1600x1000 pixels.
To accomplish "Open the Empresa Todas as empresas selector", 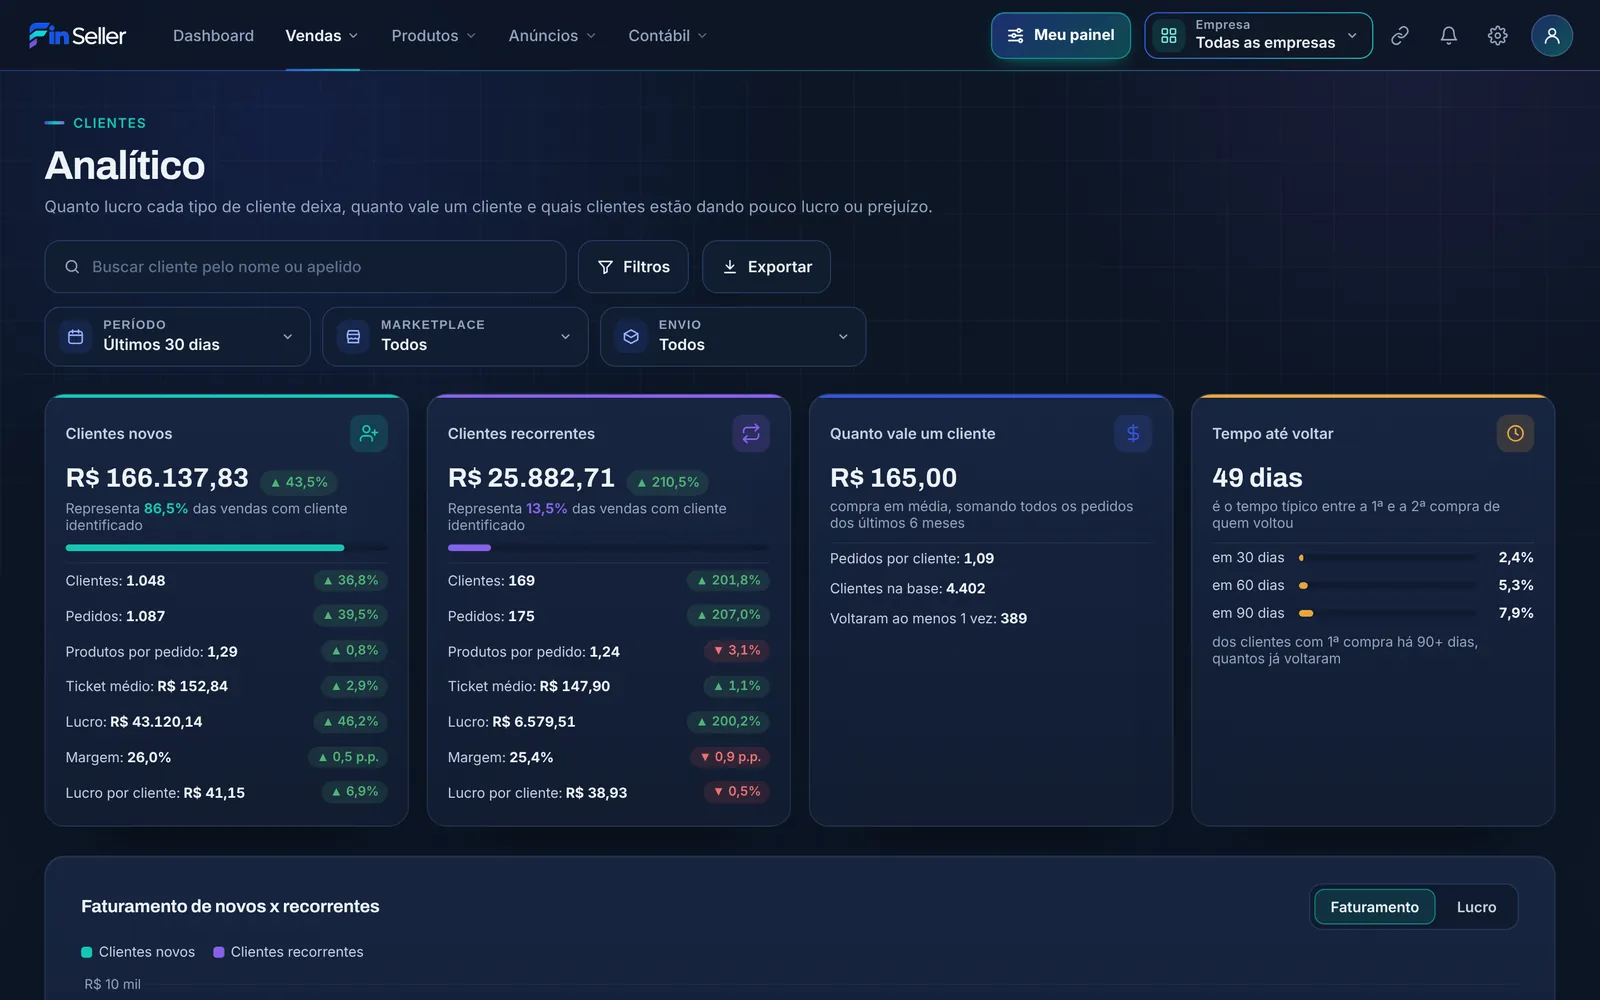I will [x=1258, y=35].
